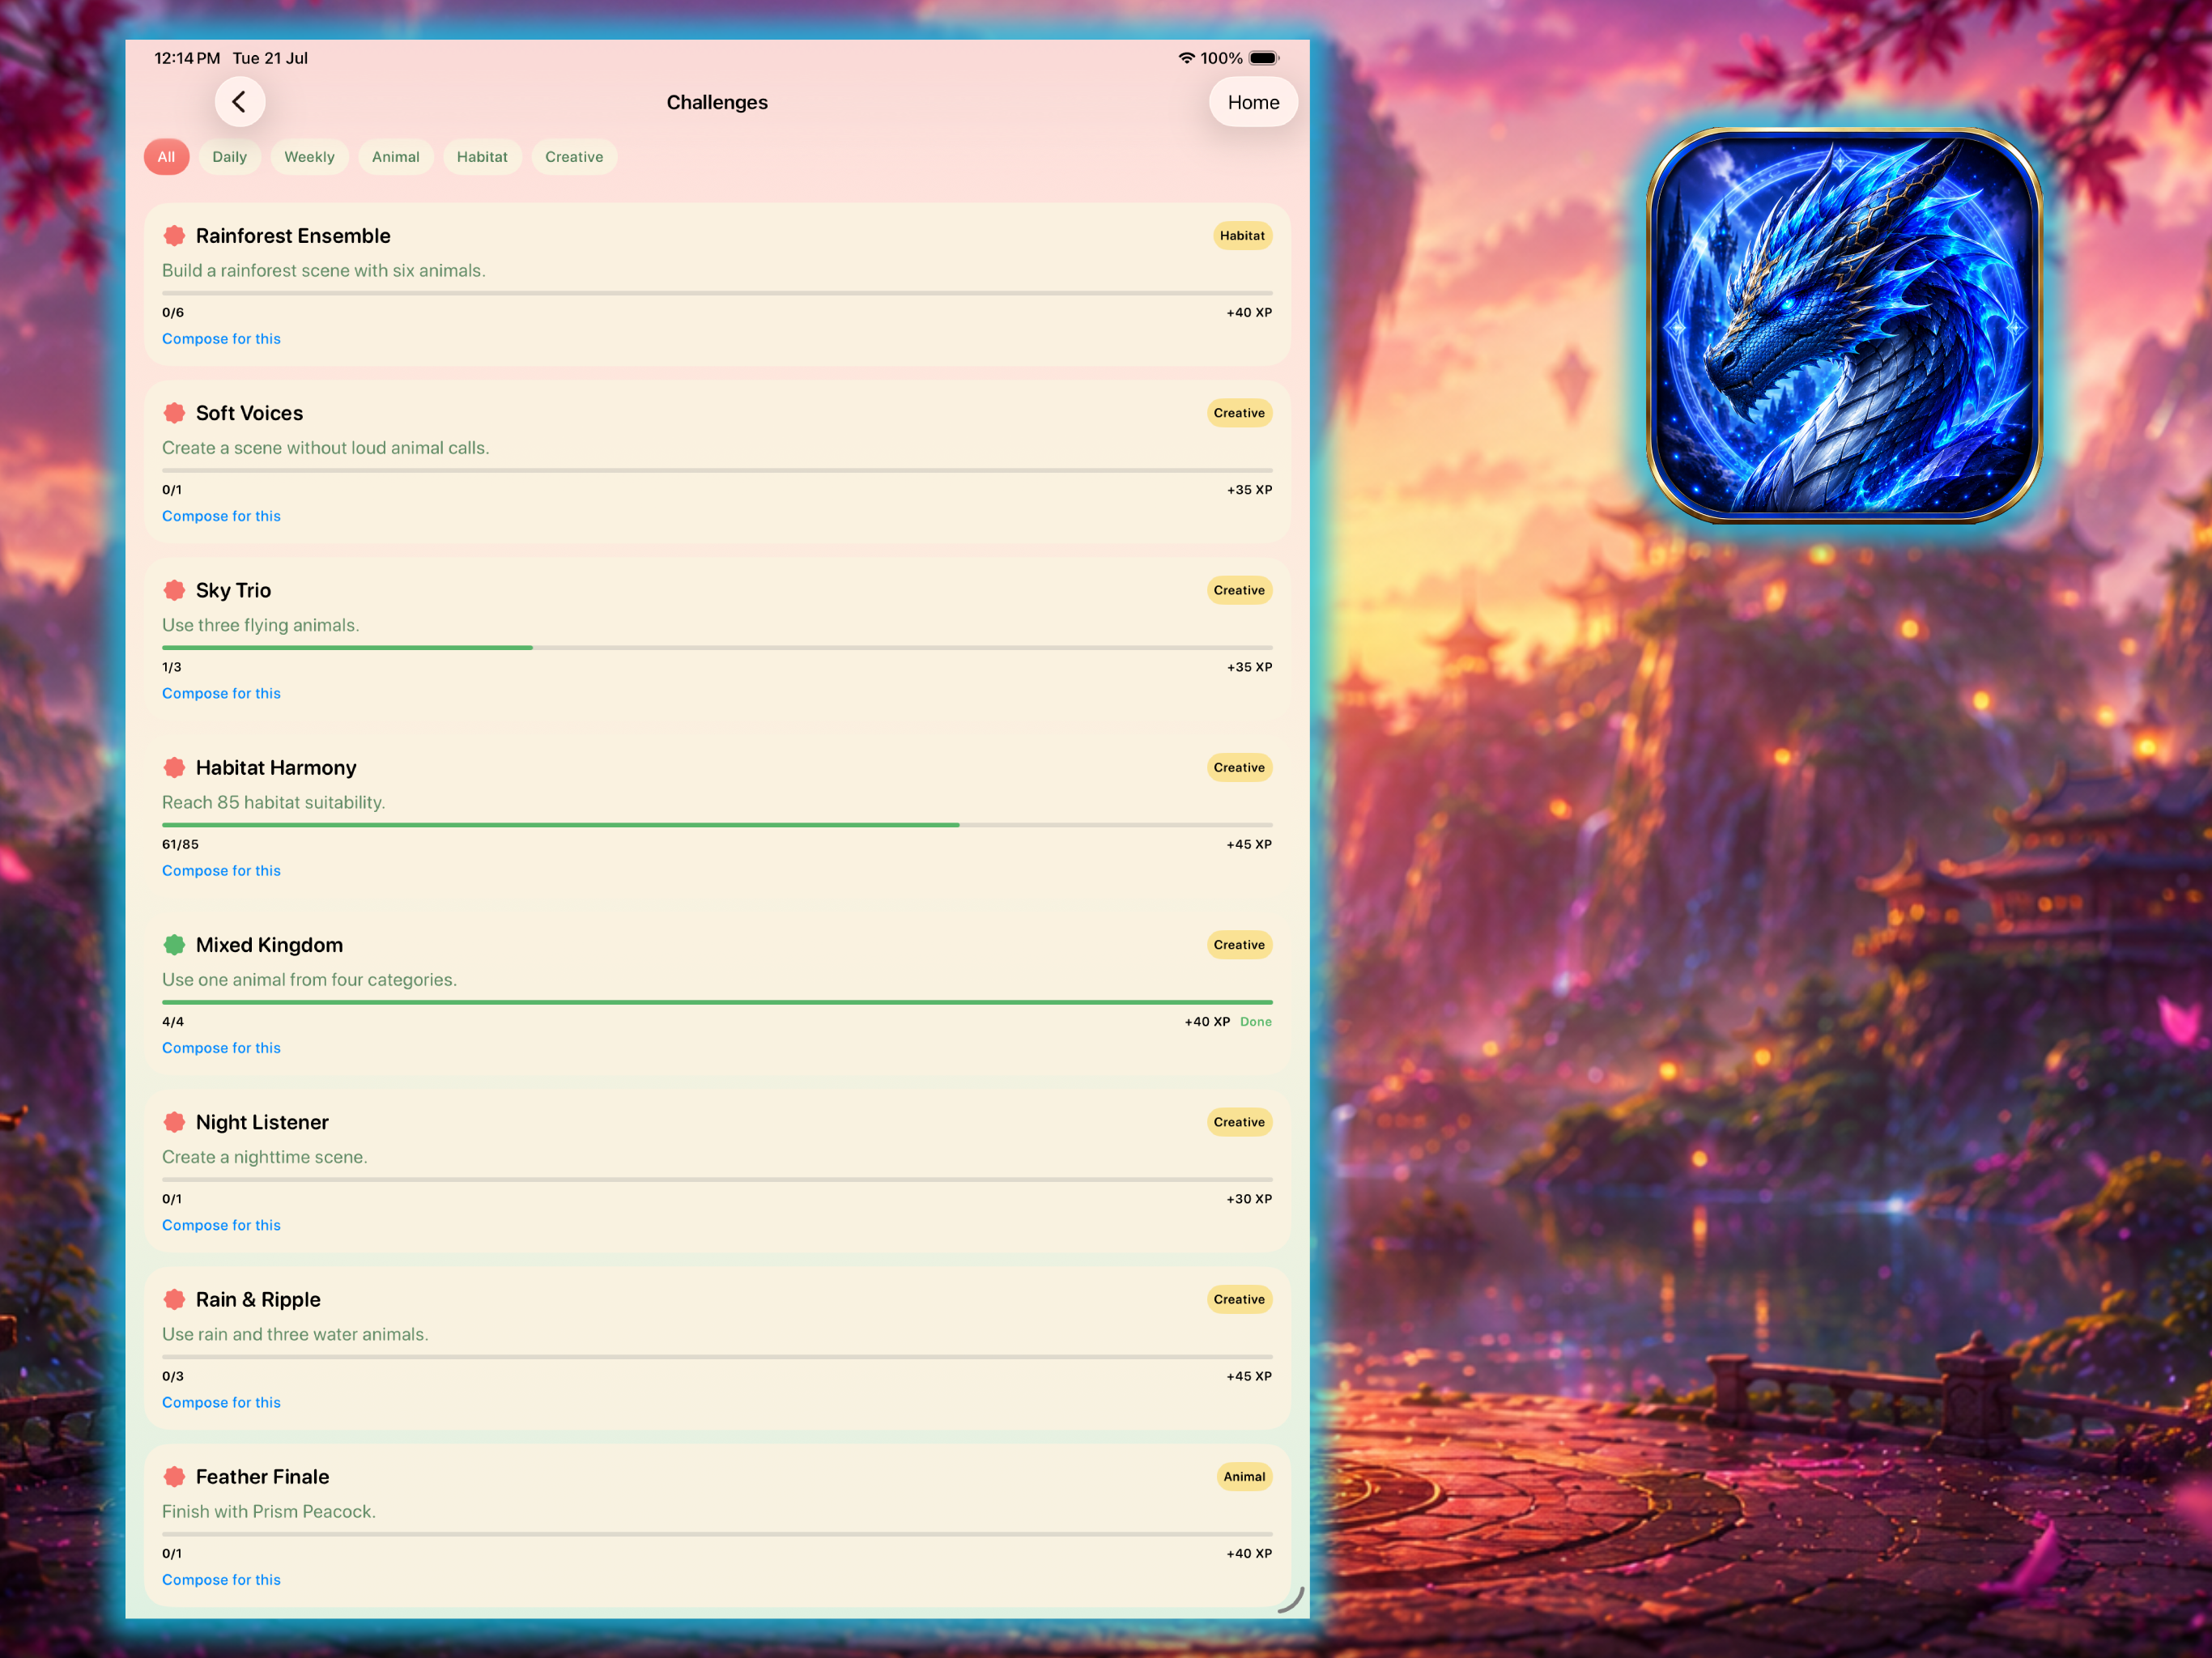Screen dimensions: 2212x1658
Task: Show Animal challenges filter
Action: 395,157
